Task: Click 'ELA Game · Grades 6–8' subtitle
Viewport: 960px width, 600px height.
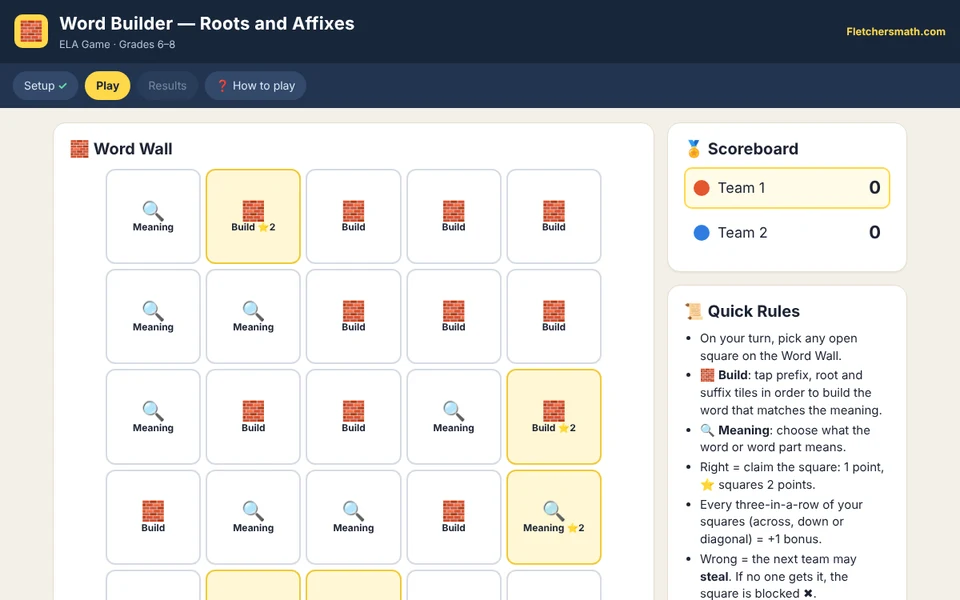Action: point(117,45)
